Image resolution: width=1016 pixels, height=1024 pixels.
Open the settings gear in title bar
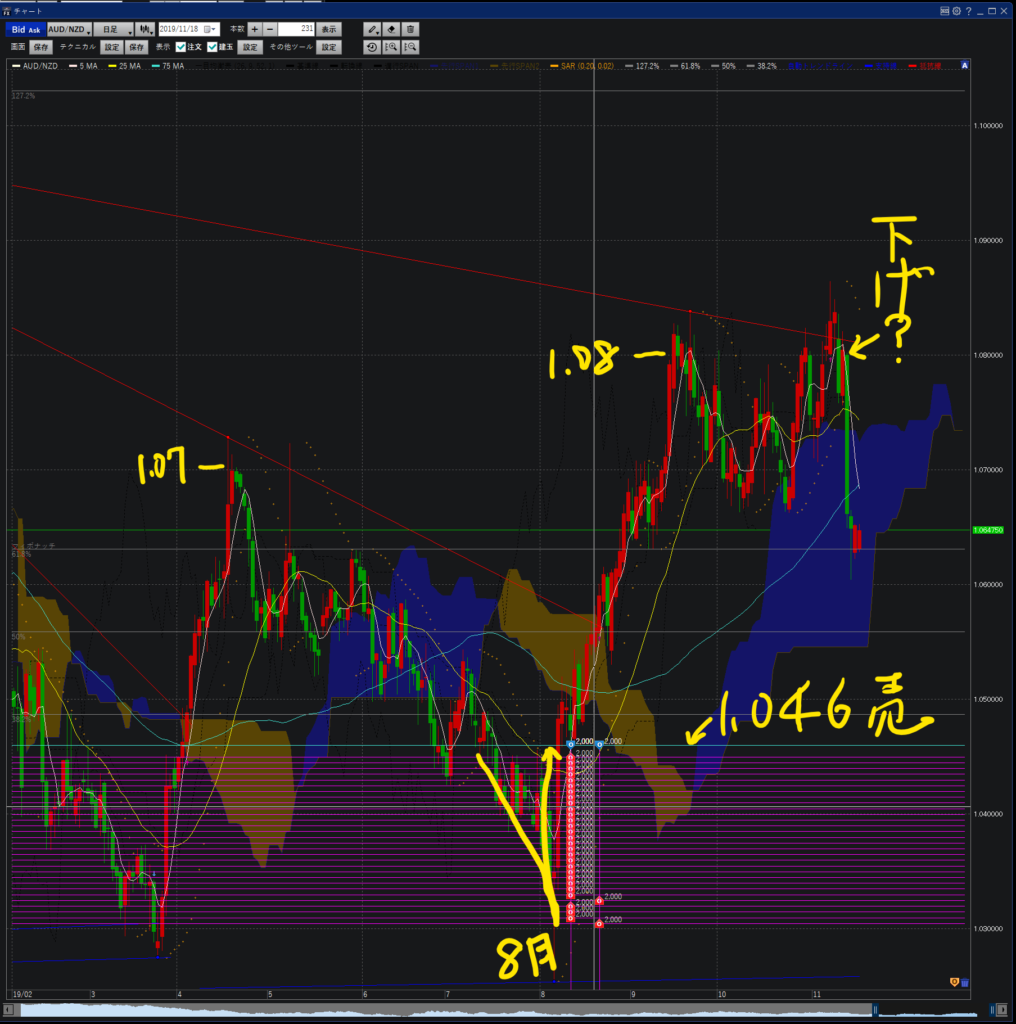(x=956, y=11)
